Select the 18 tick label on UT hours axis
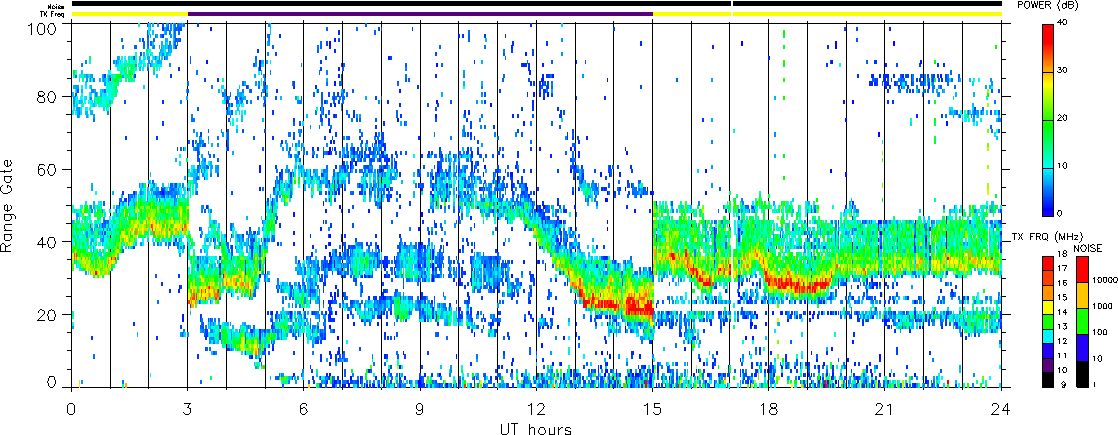The width and height of the screenshot is (1118, 435). coord(769,409)
